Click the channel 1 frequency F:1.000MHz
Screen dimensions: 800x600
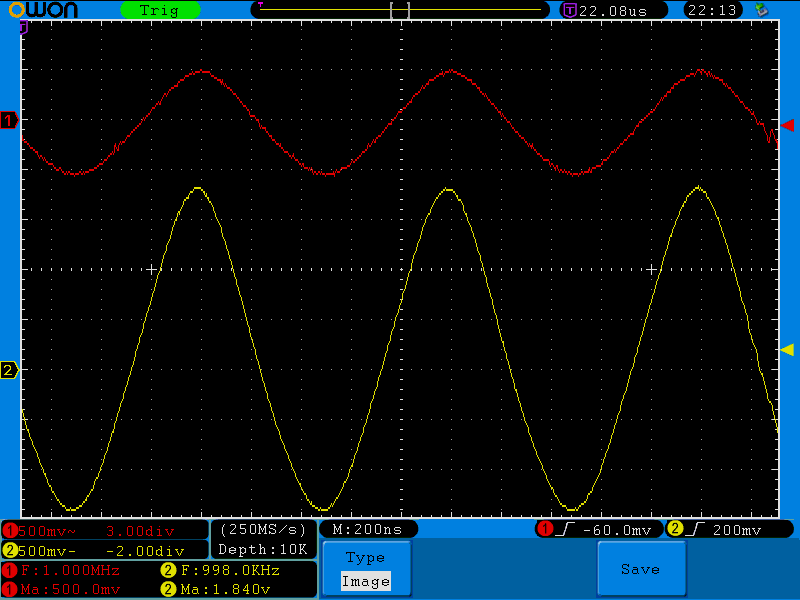coord(70,570)
